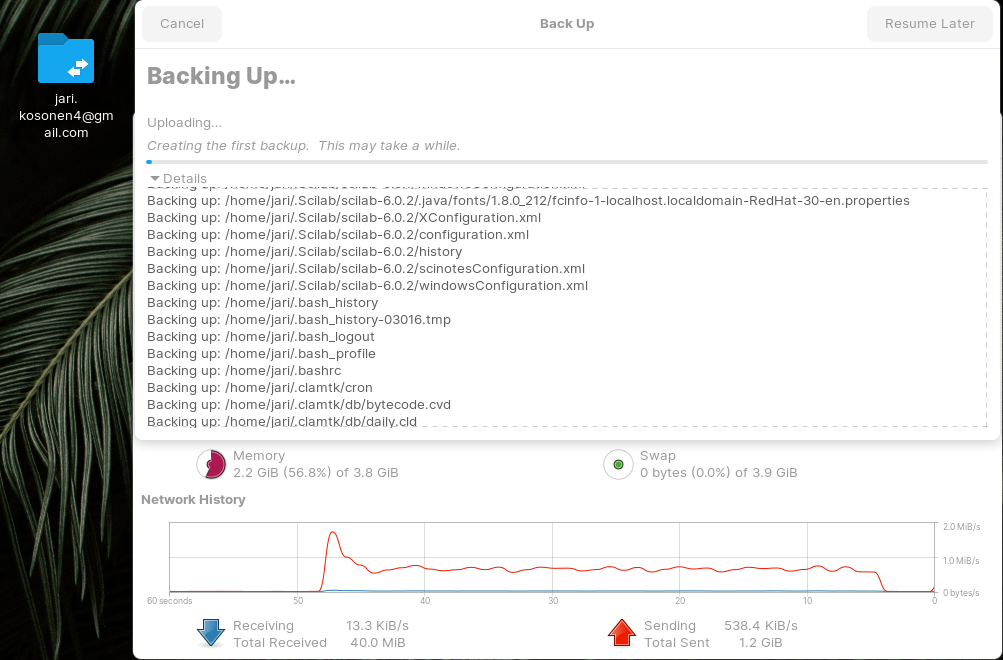The image size is (1003, 660).
Task: Click the Network History section label
Action: [193, 499]
